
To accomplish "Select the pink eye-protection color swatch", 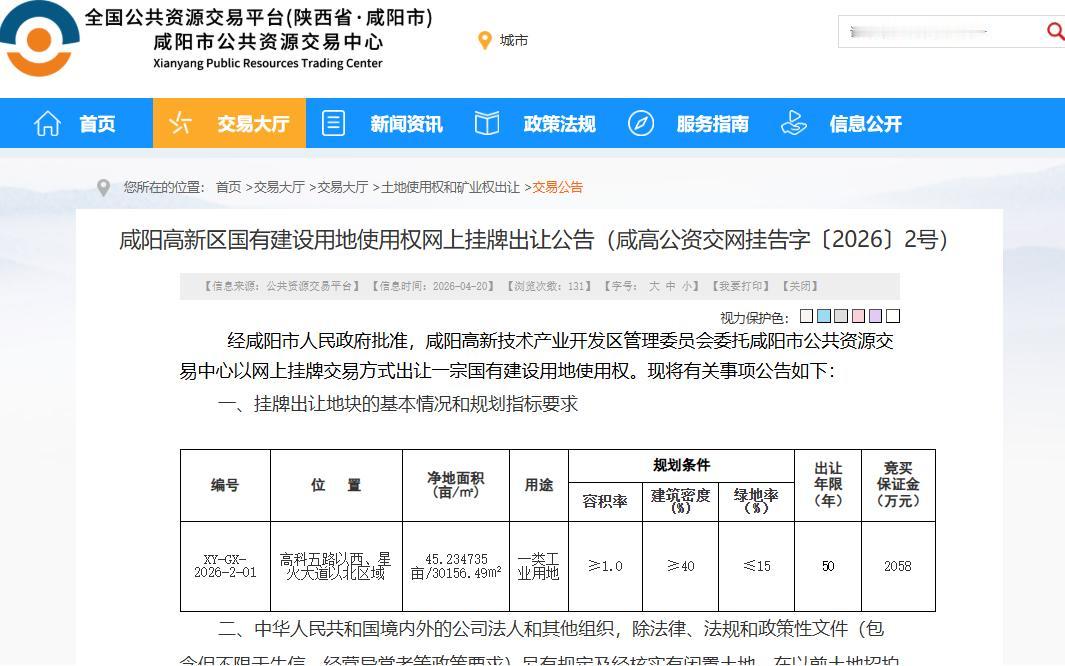I will 858,315.
